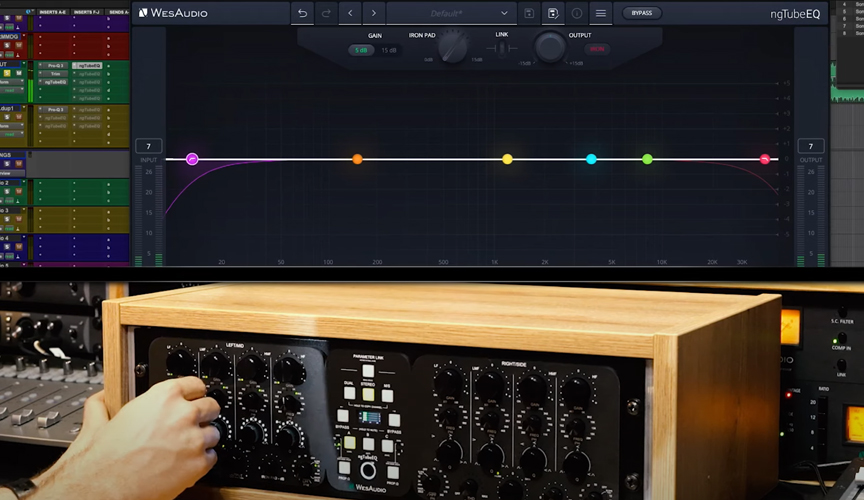Solo the green track with S button
Image resolution: width=864 pixels, height=500 pixels.
click(x=7, y=73)
